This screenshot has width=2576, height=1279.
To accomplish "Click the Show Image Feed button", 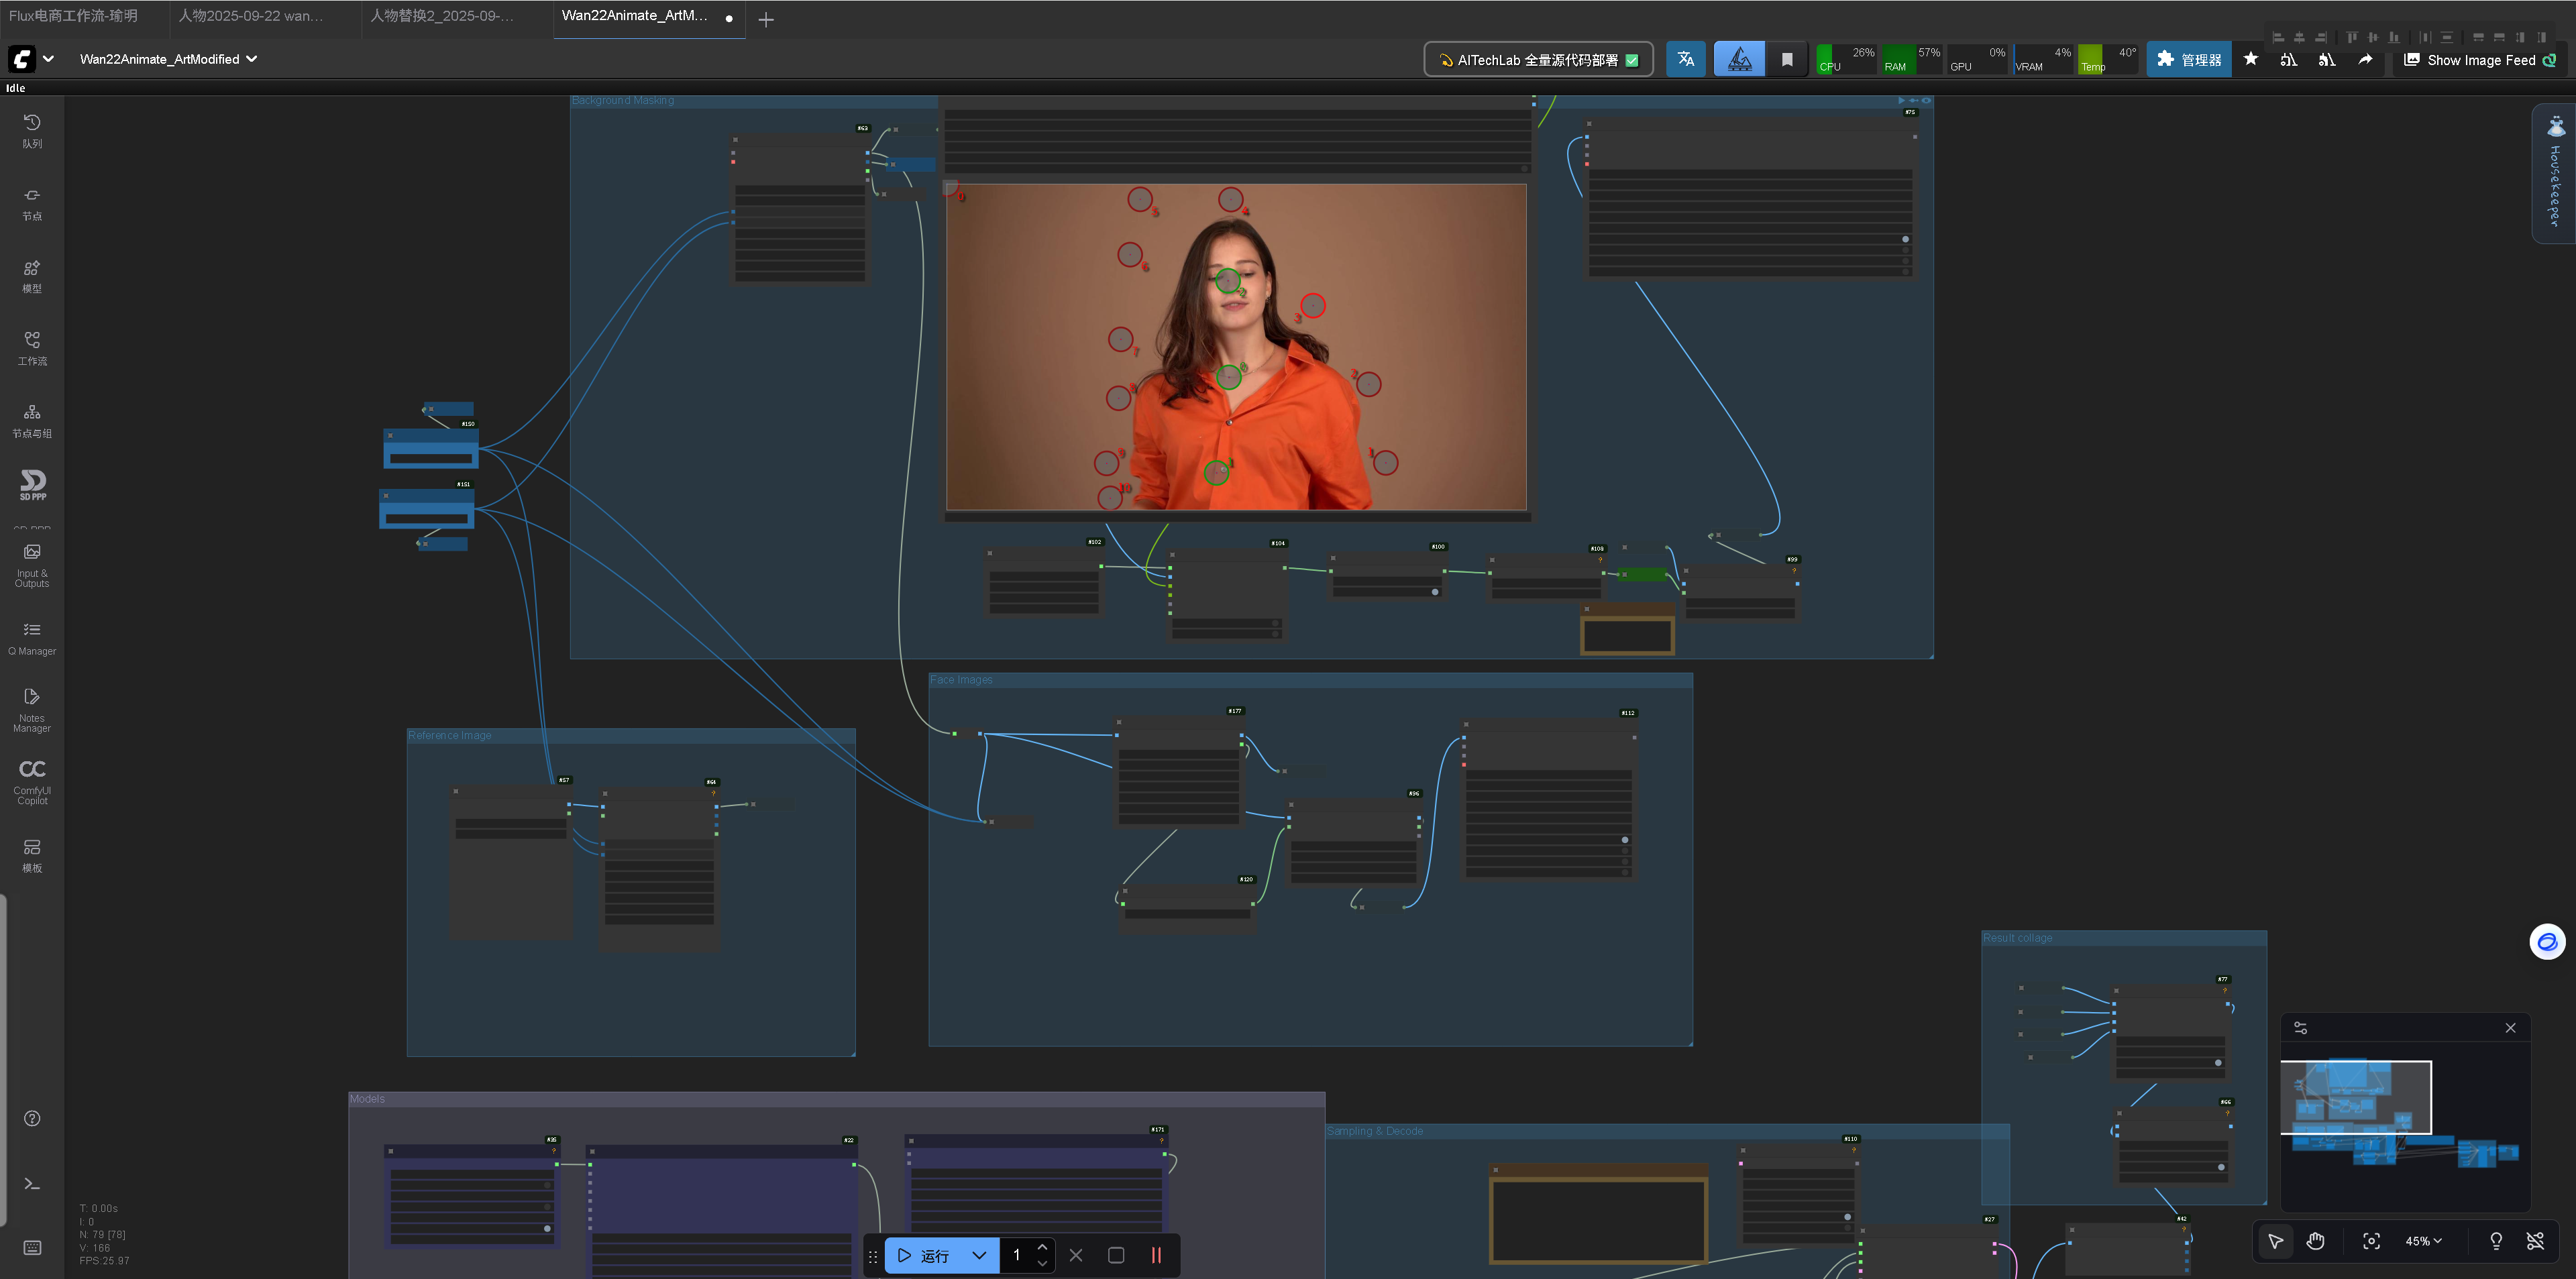I will tap(2479, 60).
